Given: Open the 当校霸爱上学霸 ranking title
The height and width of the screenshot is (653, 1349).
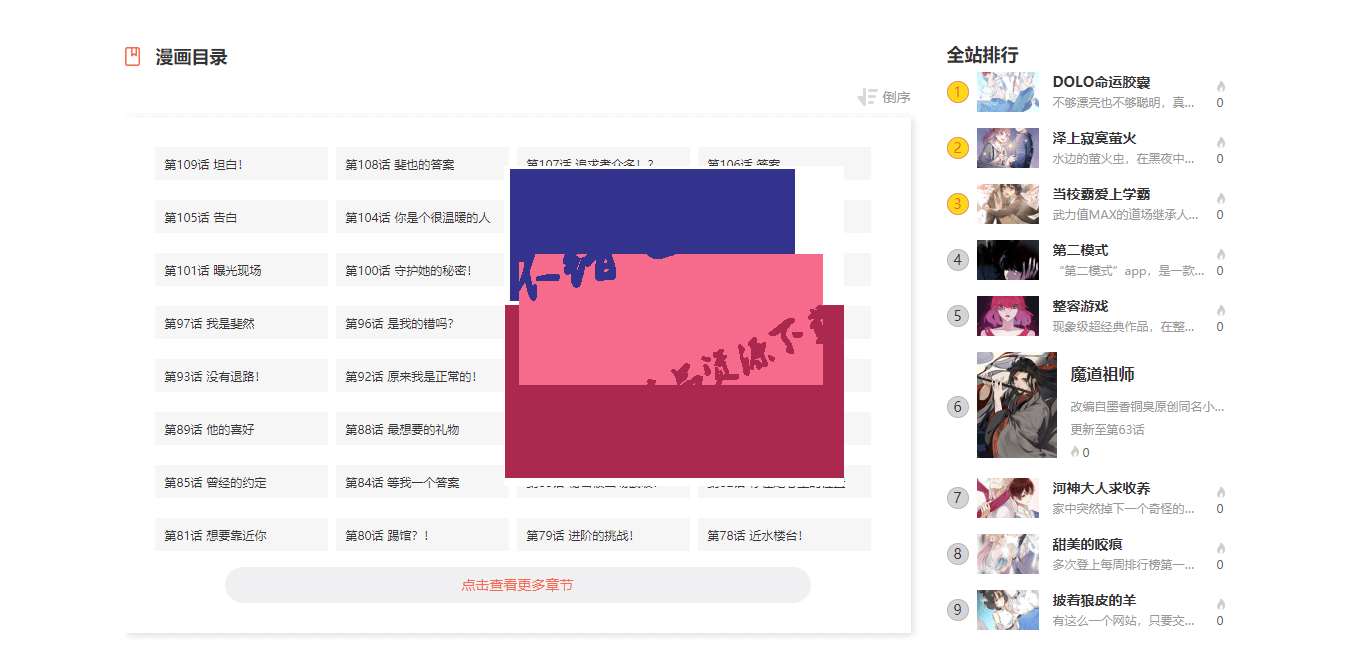Looking at the screenshot, I should tap(1101, 194).
